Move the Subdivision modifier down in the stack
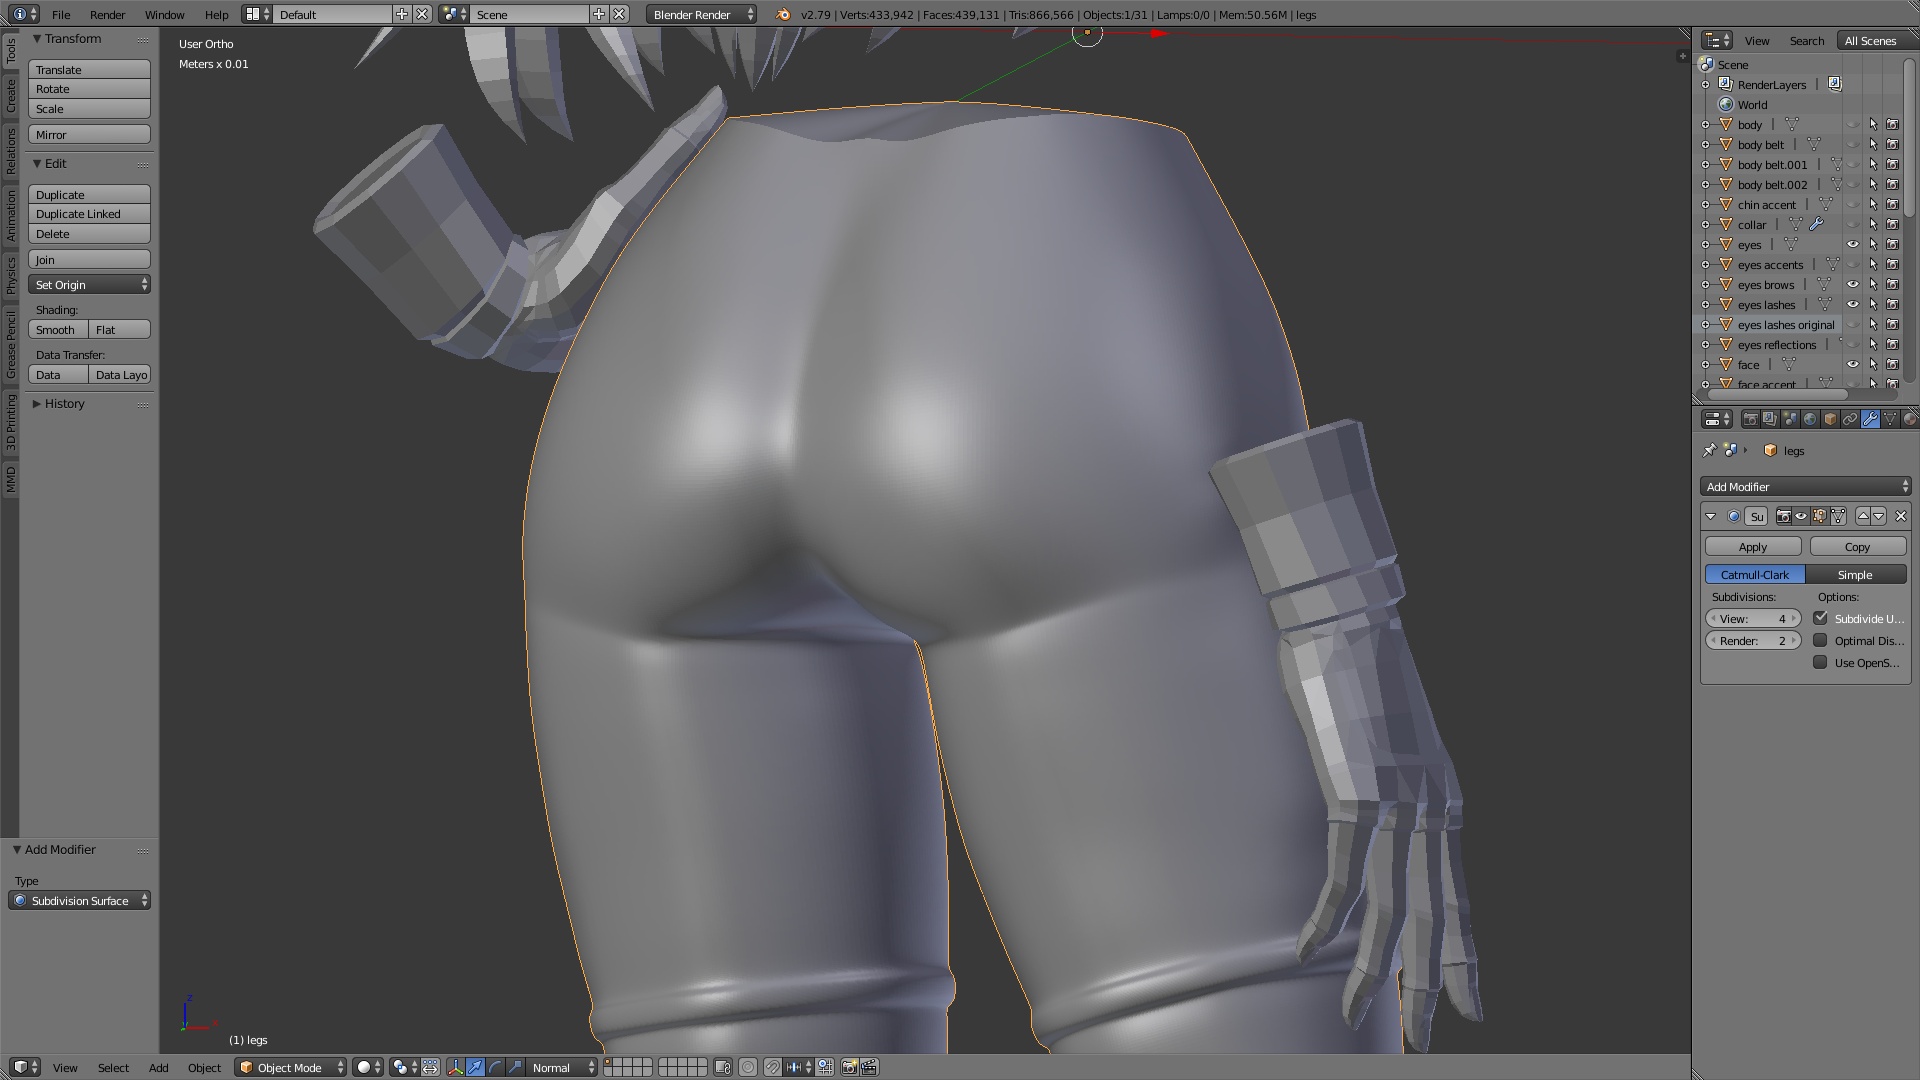The width and height of the screenshot is (1920, 1080). pos(1879,516)
